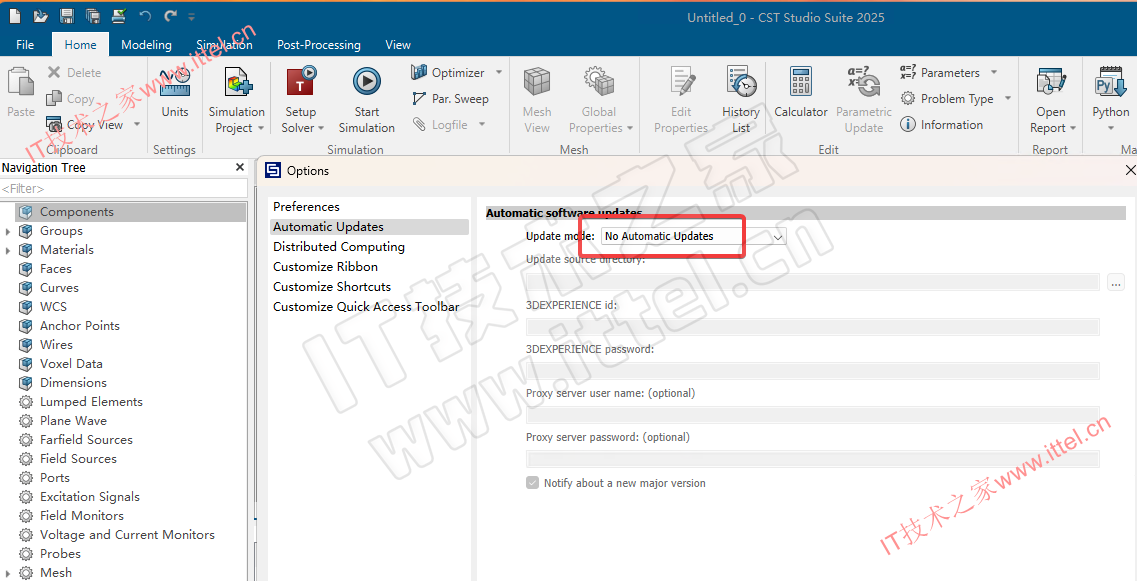Switch to the Home ribbon tab
This screenshot has height=581, width=1137.
click(80, 45)
